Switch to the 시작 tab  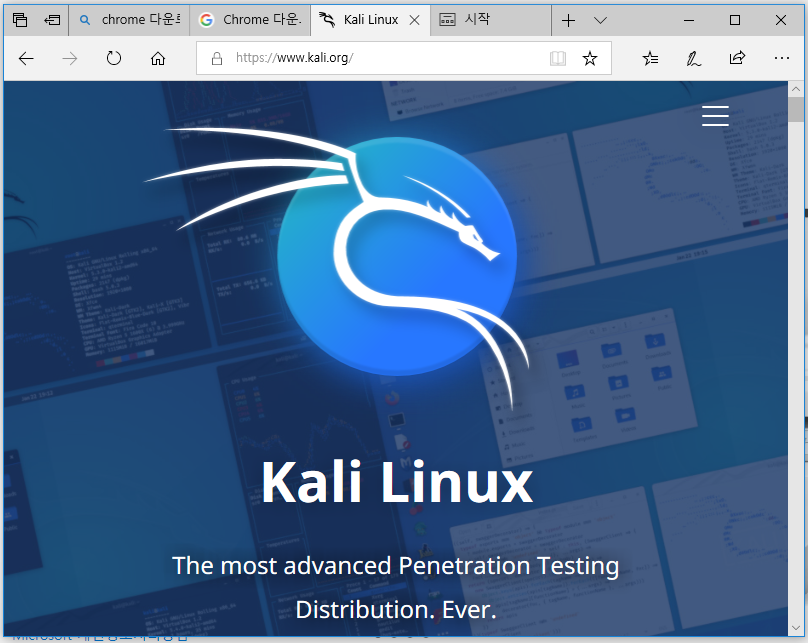point(490,20)
